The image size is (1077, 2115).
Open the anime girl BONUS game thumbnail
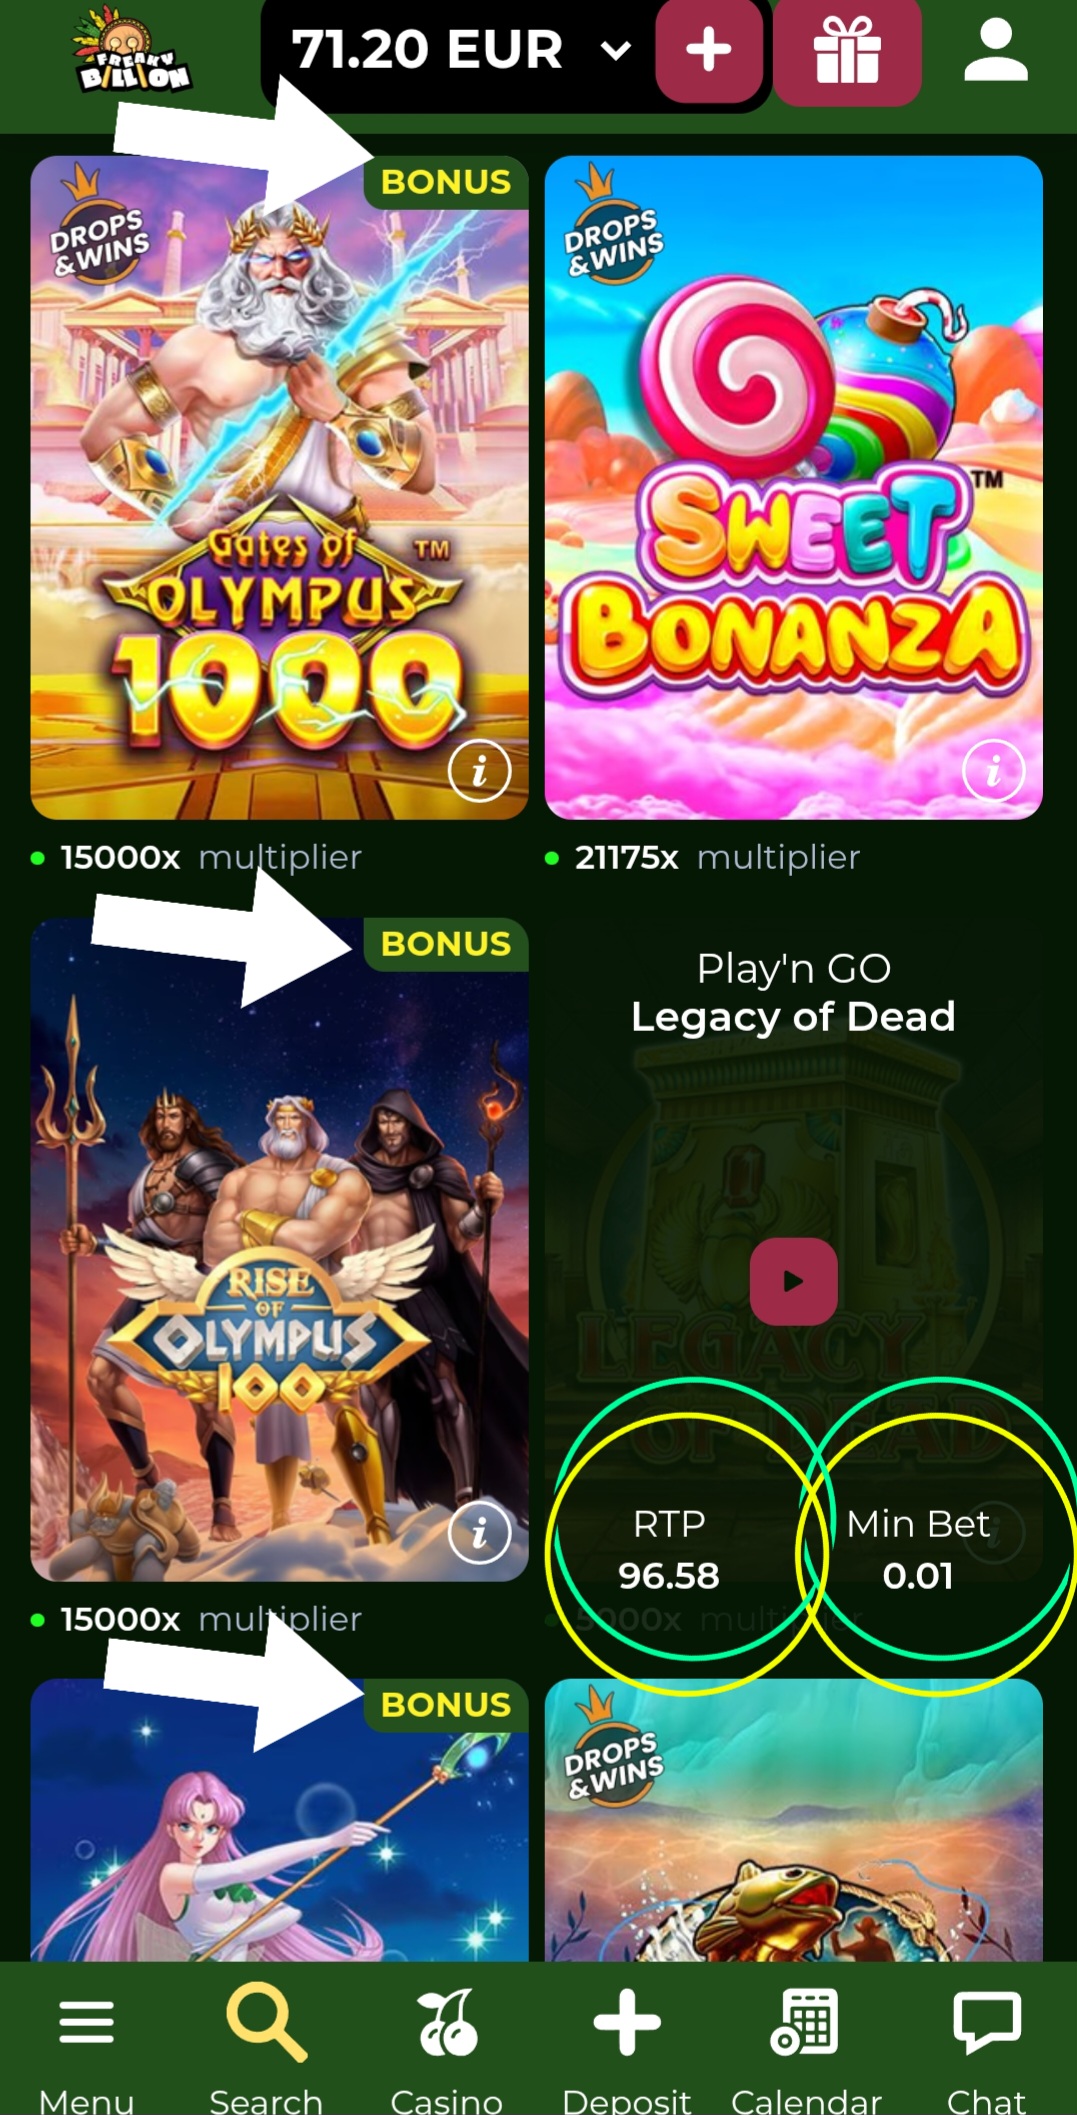click(x=280, y=1820)
